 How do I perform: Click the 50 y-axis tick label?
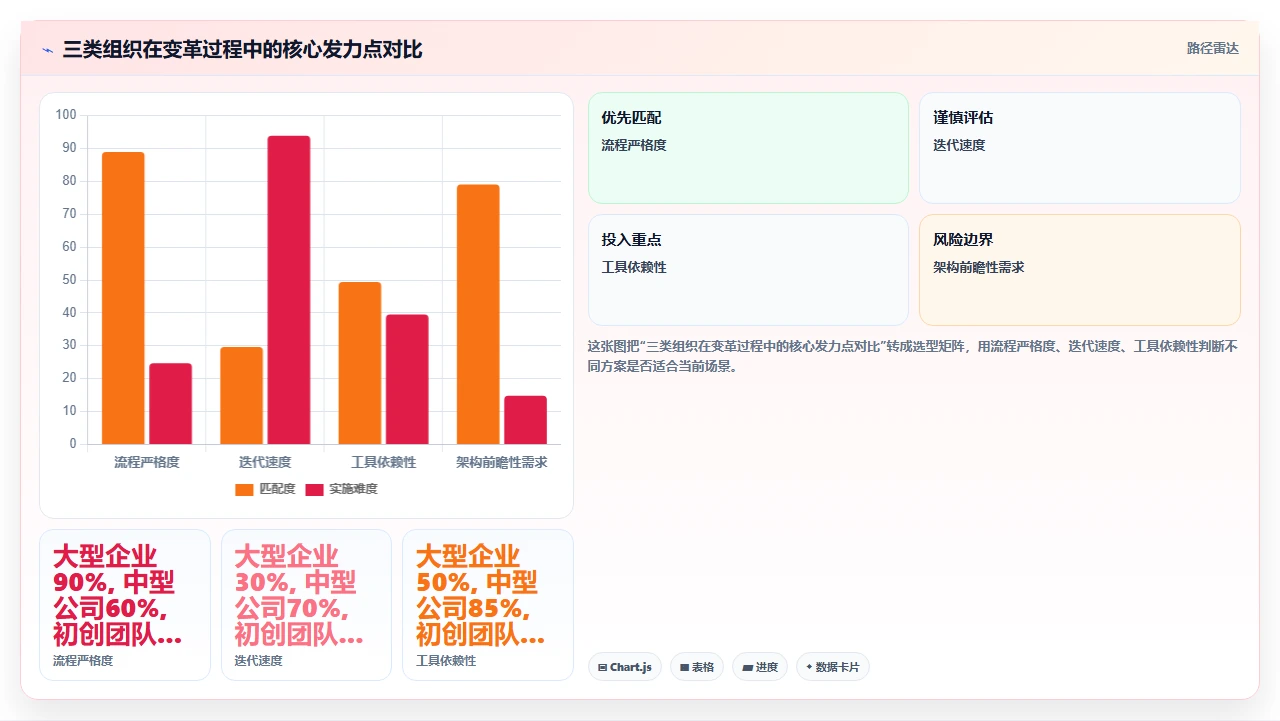[69, 280]
